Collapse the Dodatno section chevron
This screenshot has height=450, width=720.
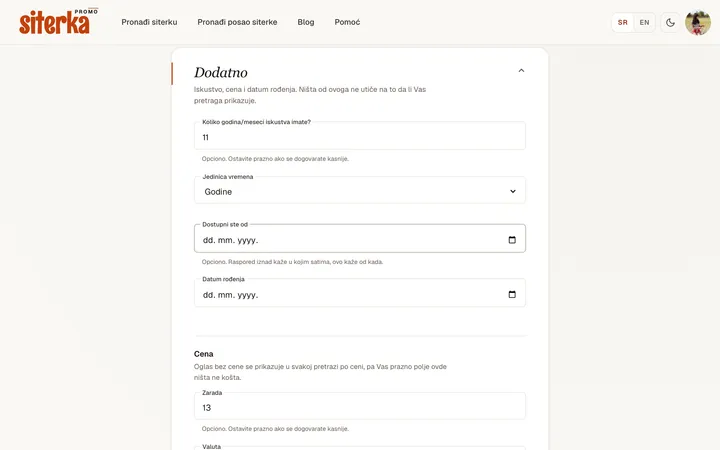tap(521, 71)
